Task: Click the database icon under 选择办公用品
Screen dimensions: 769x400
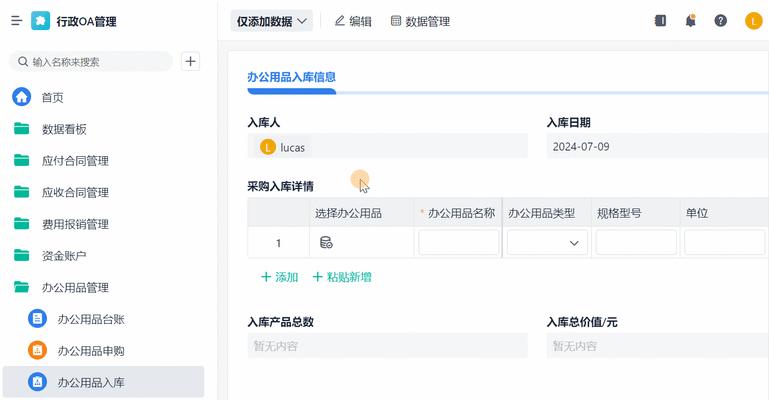Action: click(326, 242)
